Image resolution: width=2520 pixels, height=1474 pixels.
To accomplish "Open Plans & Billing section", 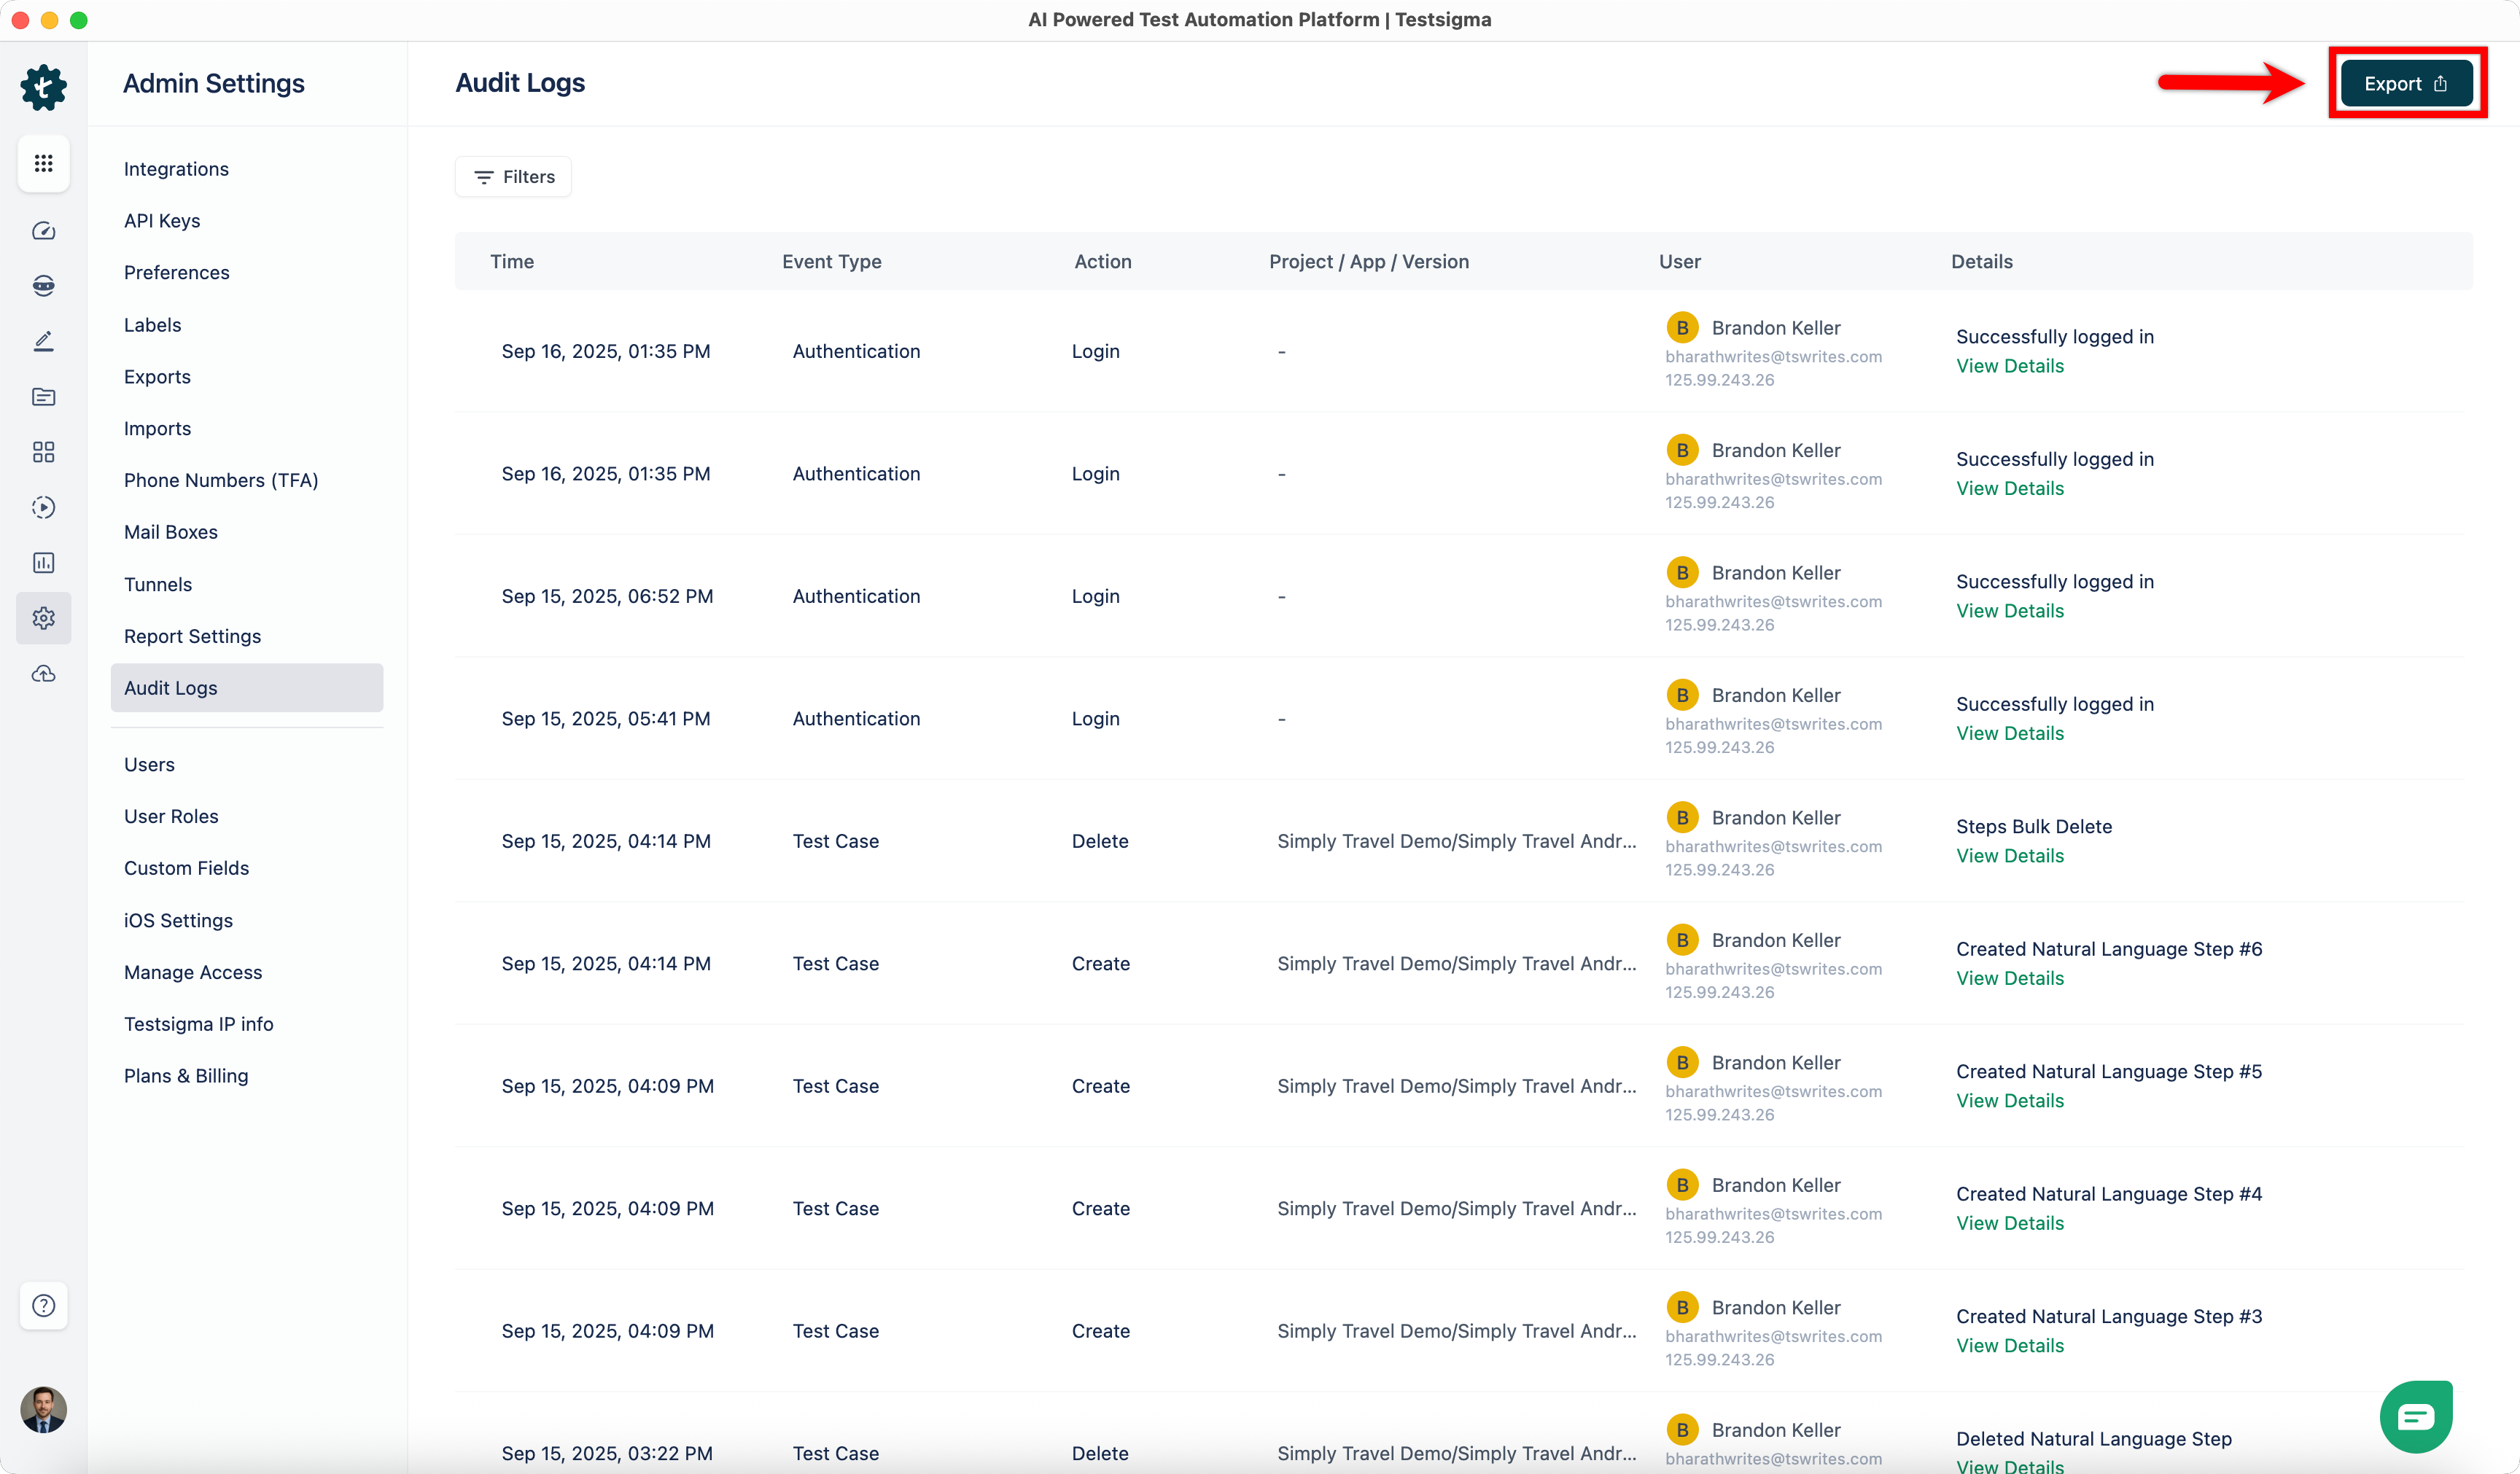I will click(x=186, y=1076).
